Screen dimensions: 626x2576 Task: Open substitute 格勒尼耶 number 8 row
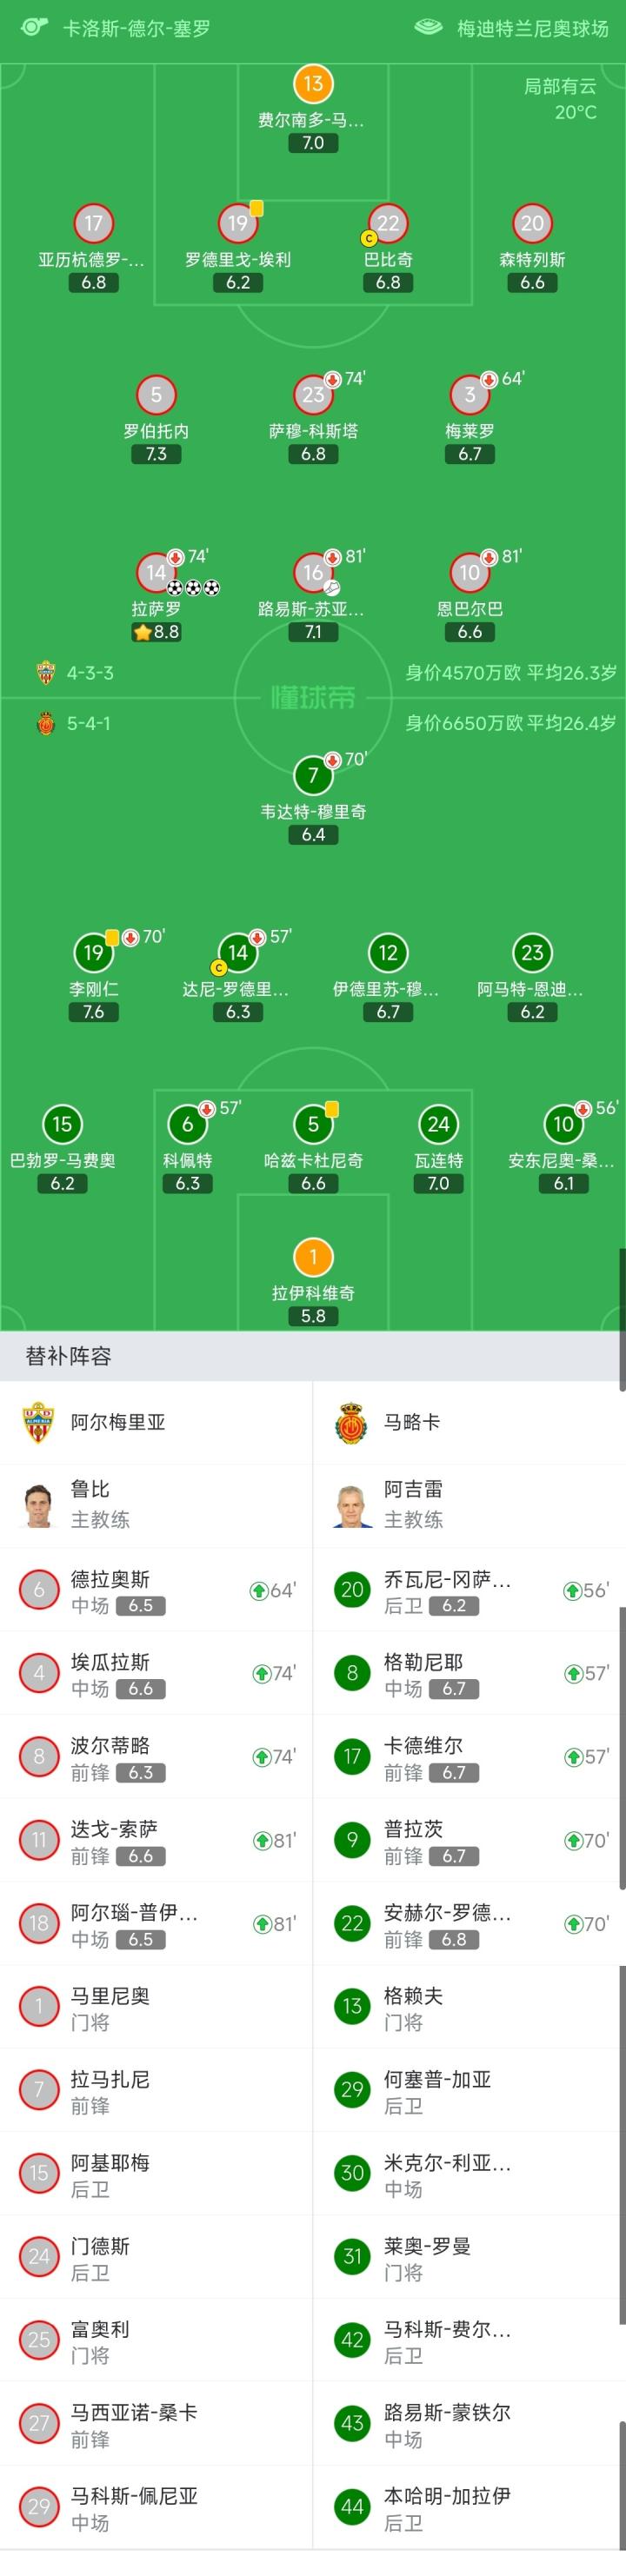[469, 1673]
